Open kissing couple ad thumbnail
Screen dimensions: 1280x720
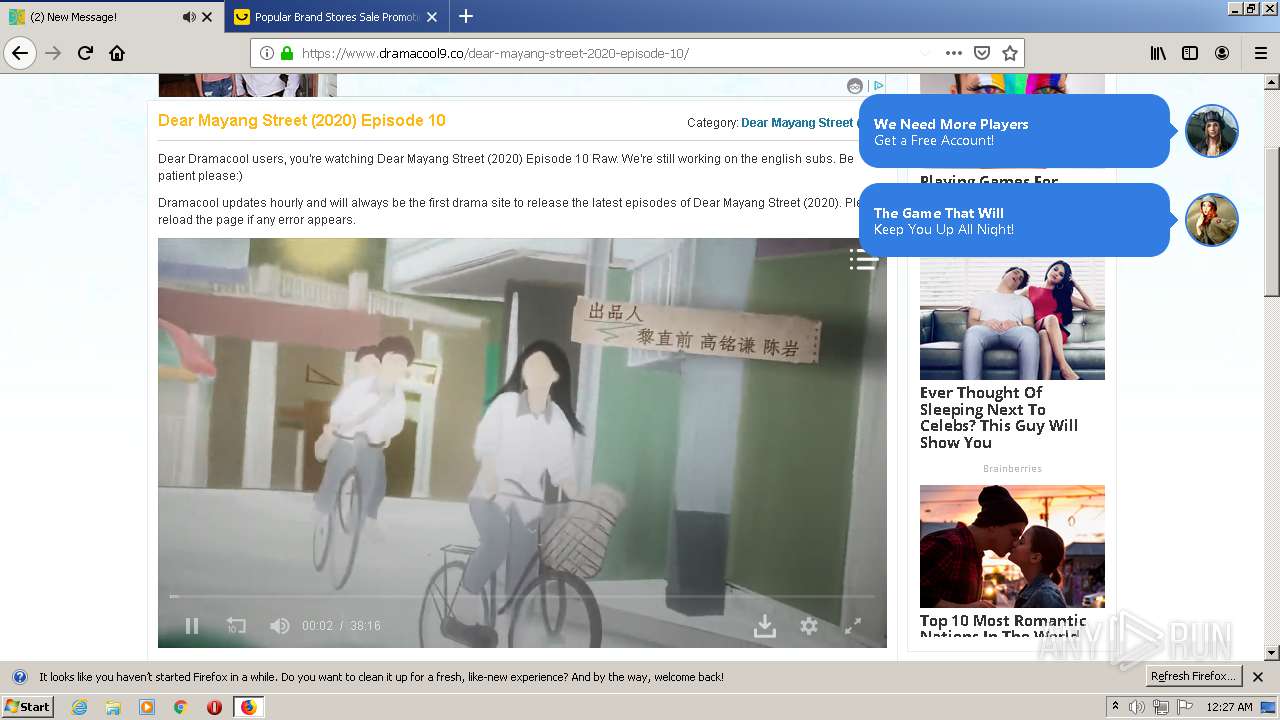(1012, 546)
